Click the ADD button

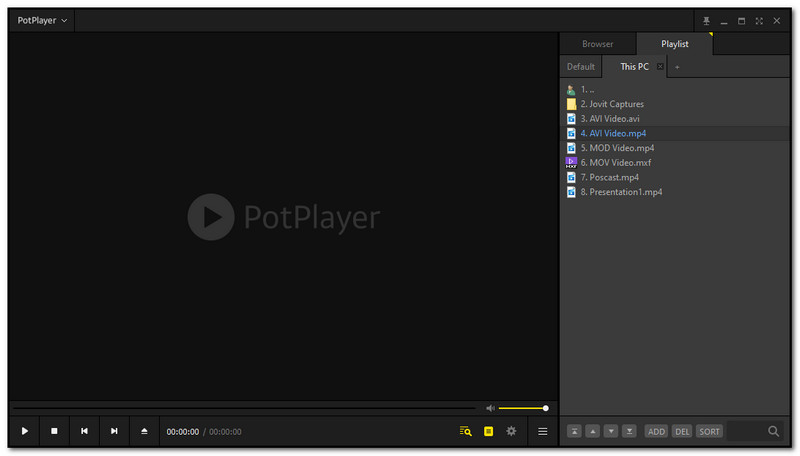pos(656,432)
